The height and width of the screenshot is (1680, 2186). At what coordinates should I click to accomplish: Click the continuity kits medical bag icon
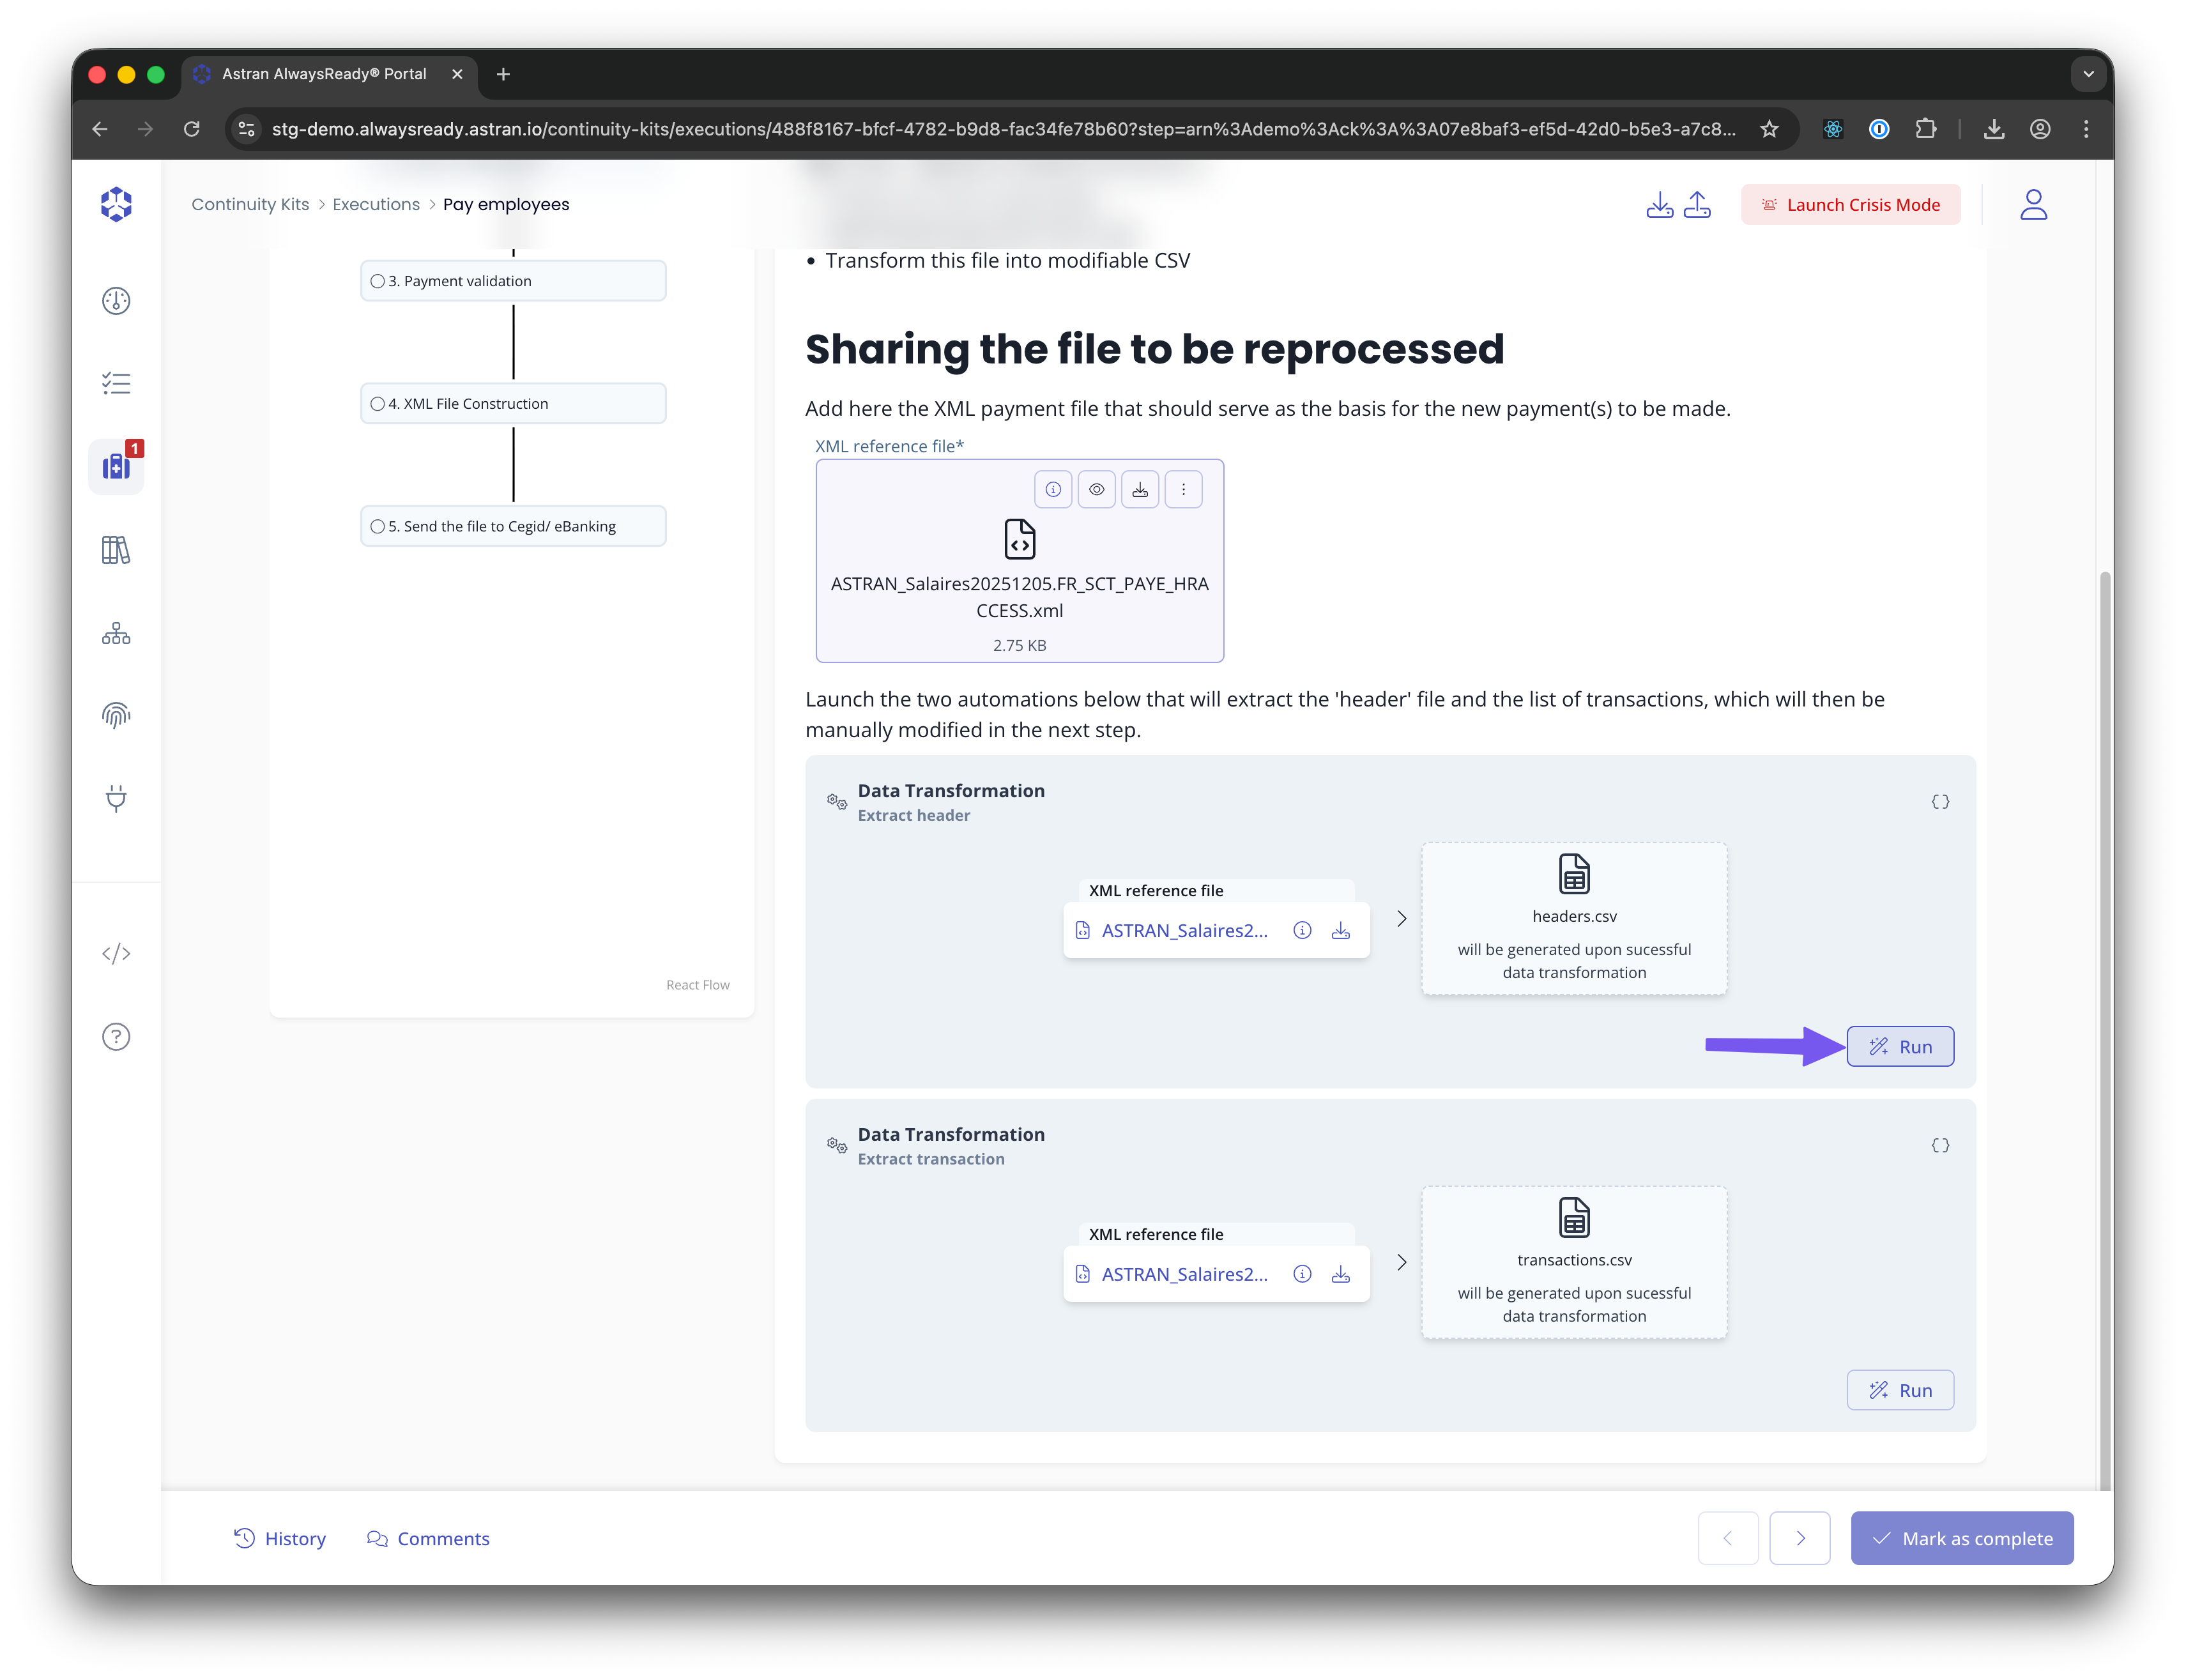(x=116, y=466)
